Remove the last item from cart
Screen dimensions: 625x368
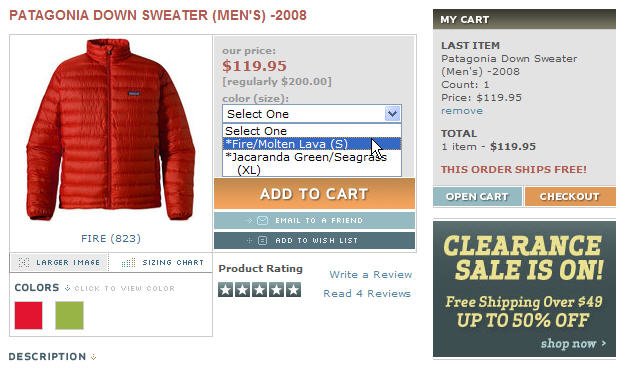462,111
